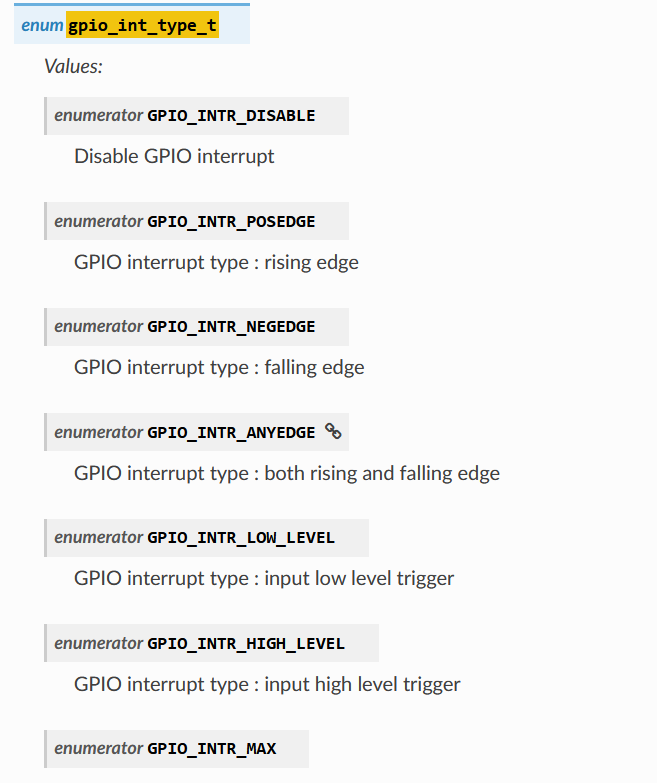657x783 pixels.
Task: Click the "both rising and falling edge" description
Action: [287, 473]
